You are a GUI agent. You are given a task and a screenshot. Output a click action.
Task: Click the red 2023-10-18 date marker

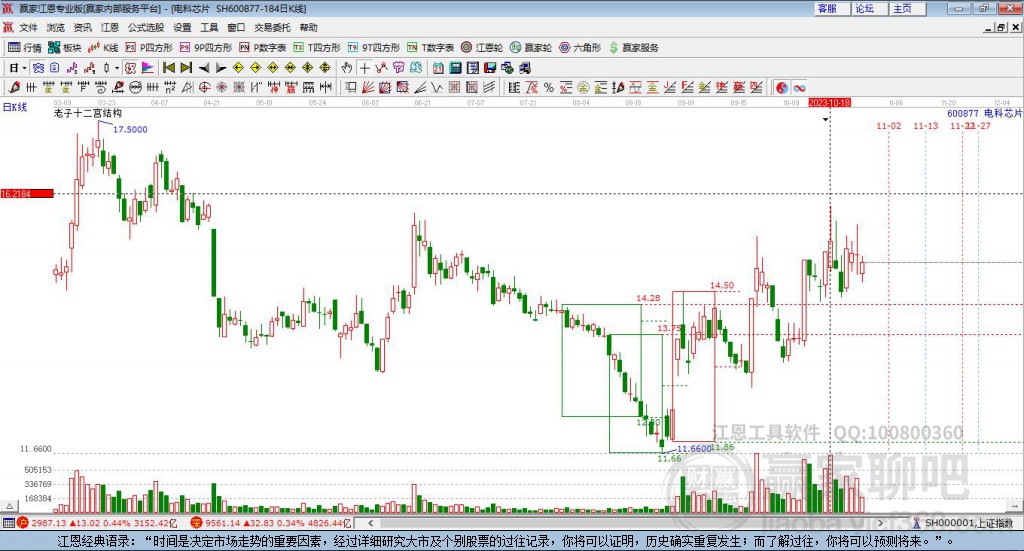pyautogui.click(x=829, y=103)
